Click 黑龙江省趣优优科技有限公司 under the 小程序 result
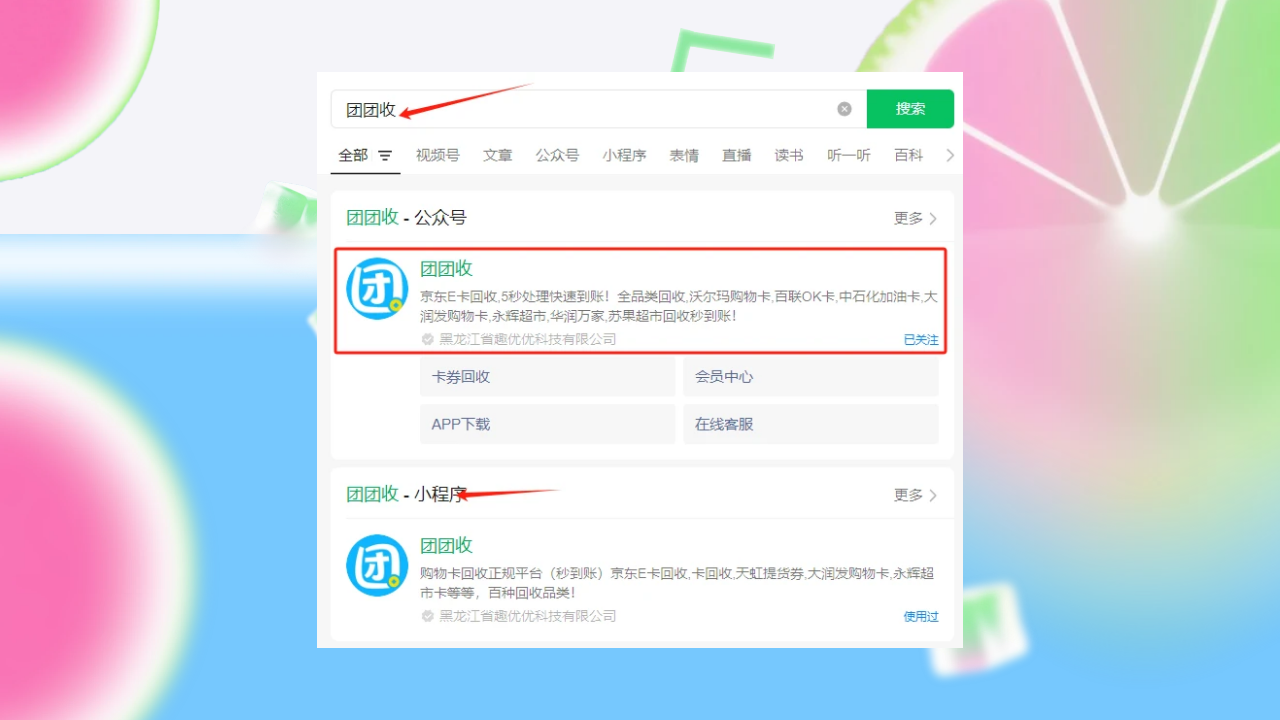Viewport: 1280px width, 720px height. (528, 616)
